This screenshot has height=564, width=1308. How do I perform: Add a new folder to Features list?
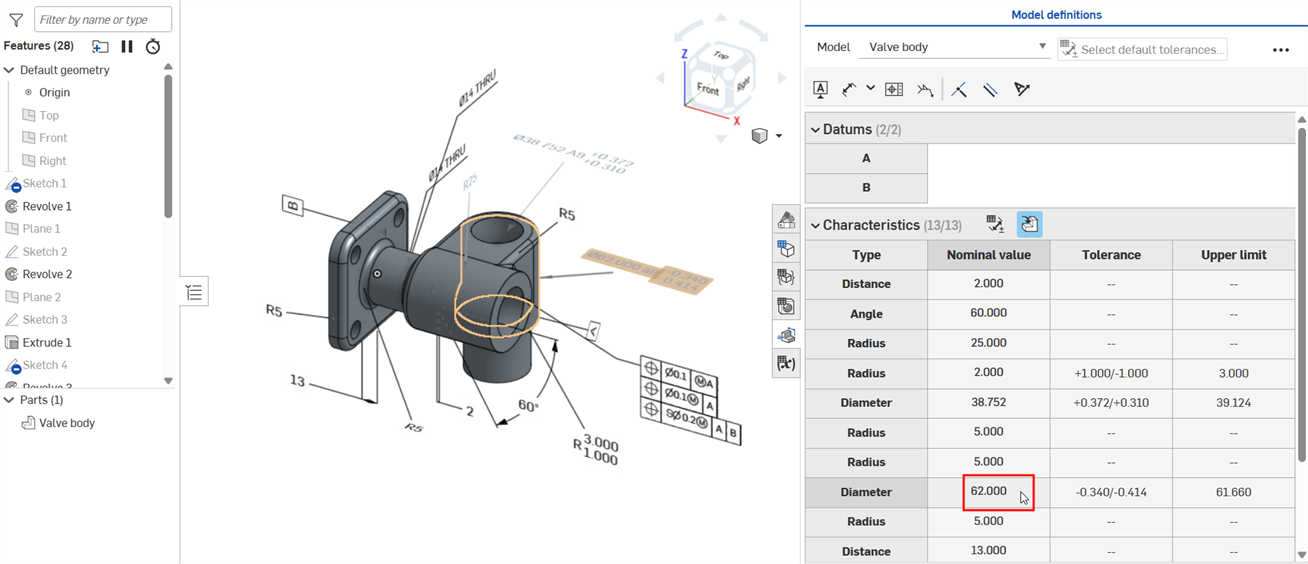click(x=100, y=46)
